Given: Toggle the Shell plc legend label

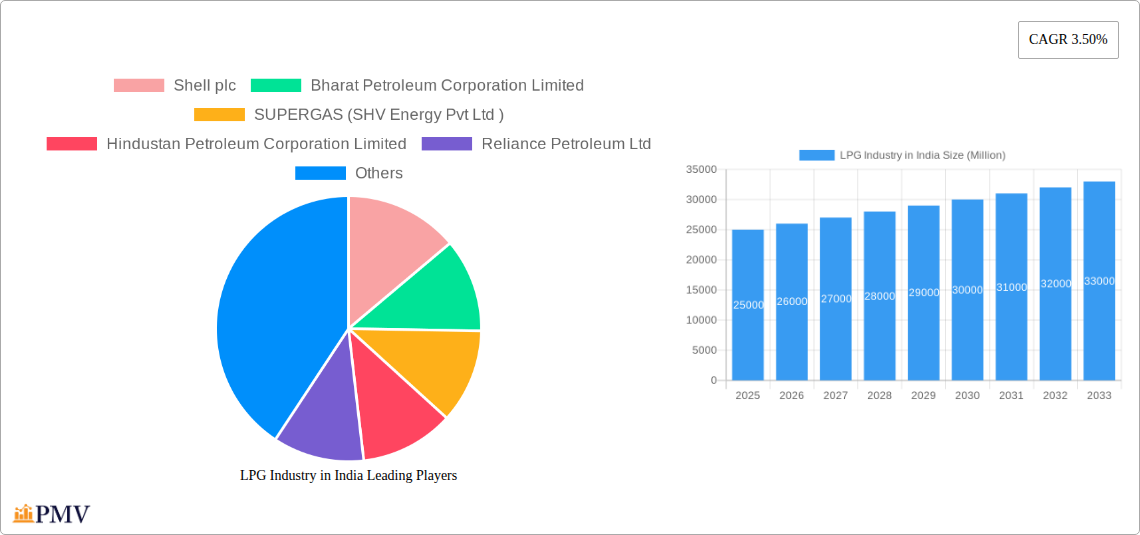Looking at the screenshot, I should (204, 86).
